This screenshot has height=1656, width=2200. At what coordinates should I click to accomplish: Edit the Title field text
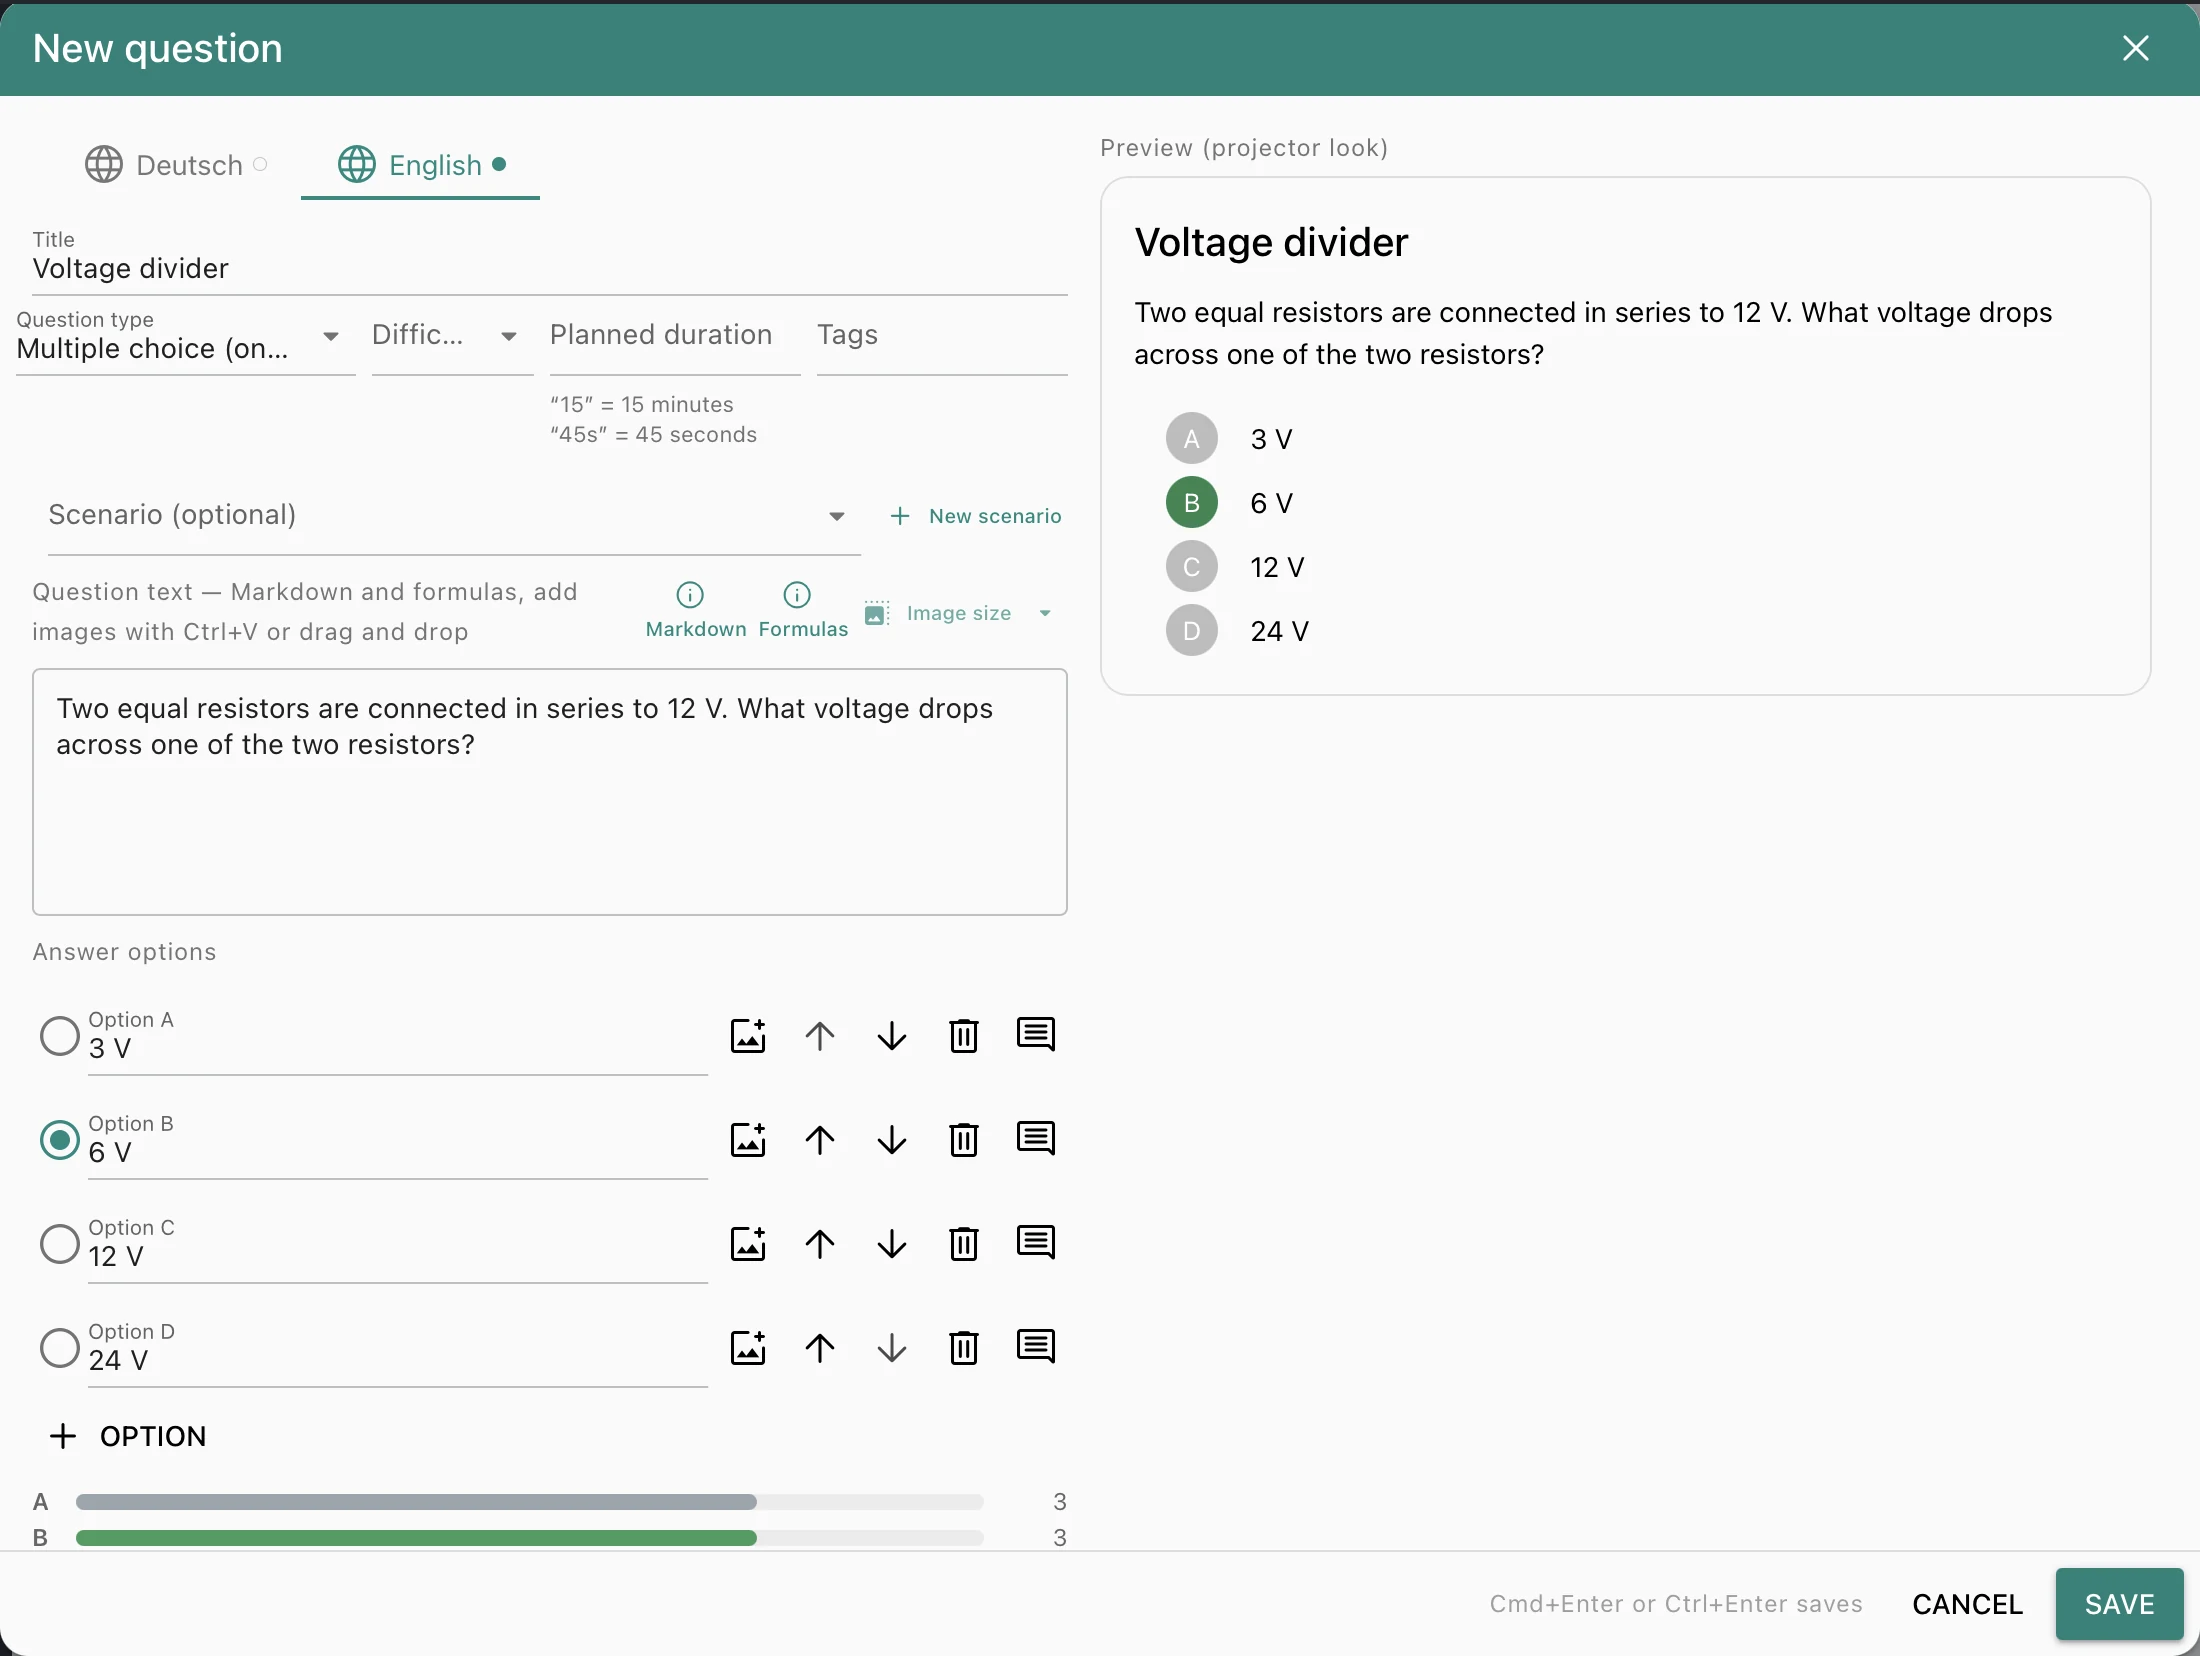coord(550,262)
